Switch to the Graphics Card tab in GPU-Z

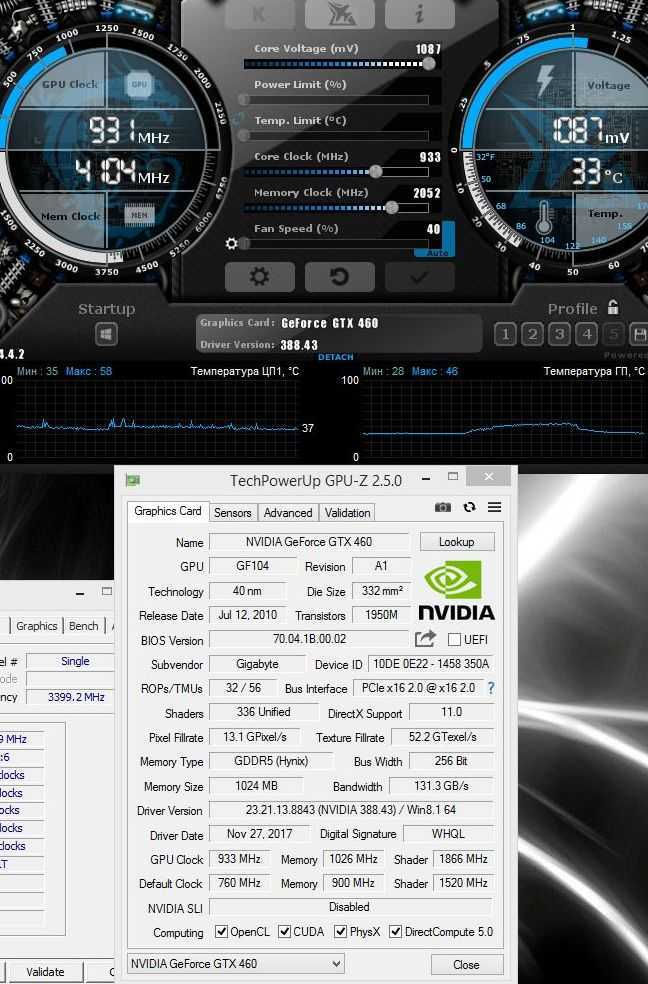tap(167, 511)
